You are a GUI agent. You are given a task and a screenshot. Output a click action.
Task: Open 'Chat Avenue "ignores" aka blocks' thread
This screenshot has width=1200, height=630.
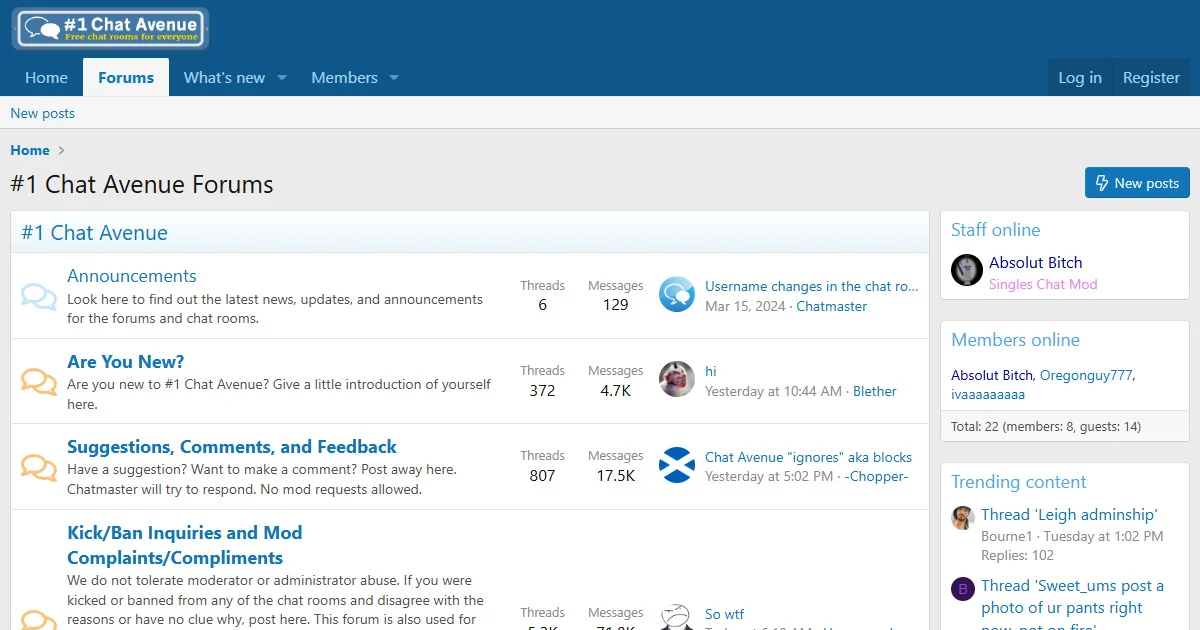point(808,457)
